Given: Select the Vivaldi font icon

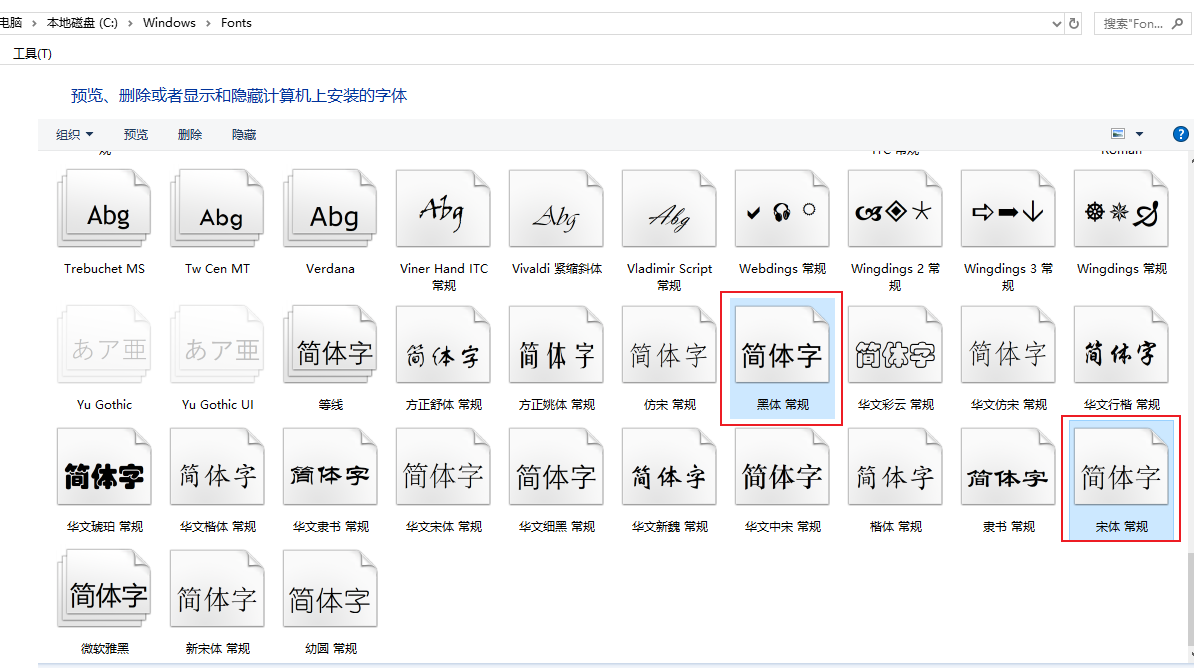Looking at the screenshot, I should tap(556, 209).
